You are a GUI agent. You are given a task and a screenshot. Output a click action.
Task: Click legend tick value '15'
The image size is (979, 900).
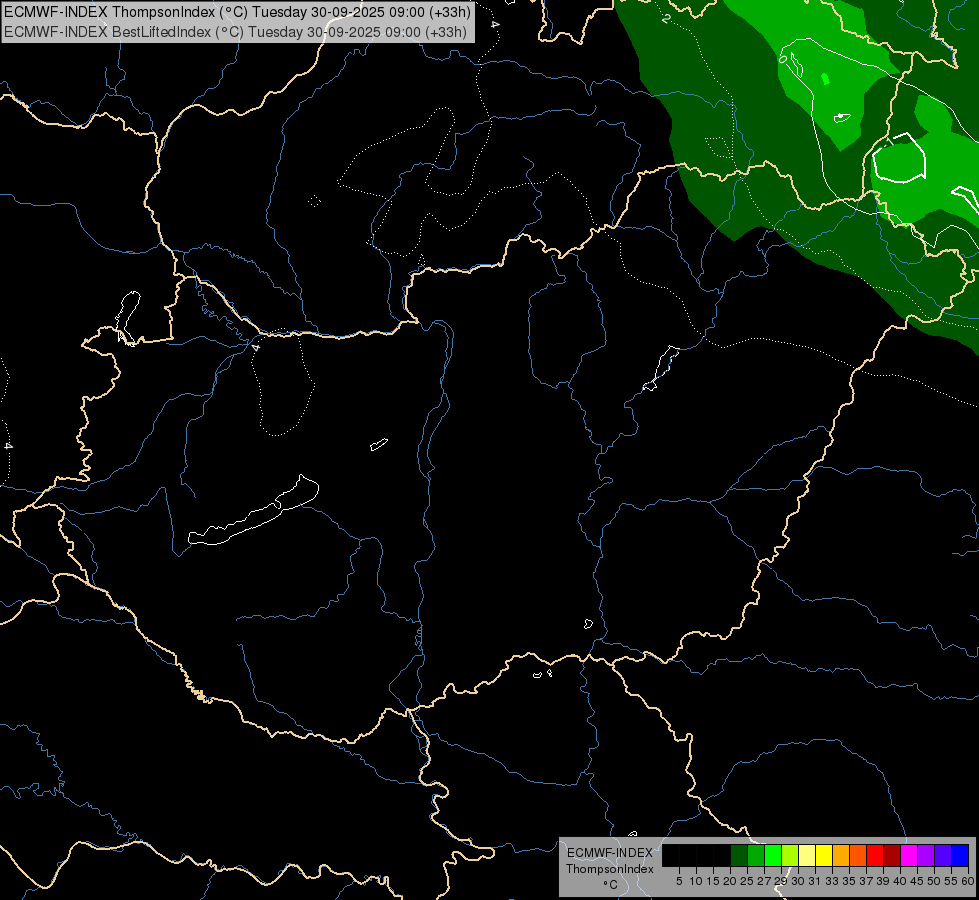point(713,881)
